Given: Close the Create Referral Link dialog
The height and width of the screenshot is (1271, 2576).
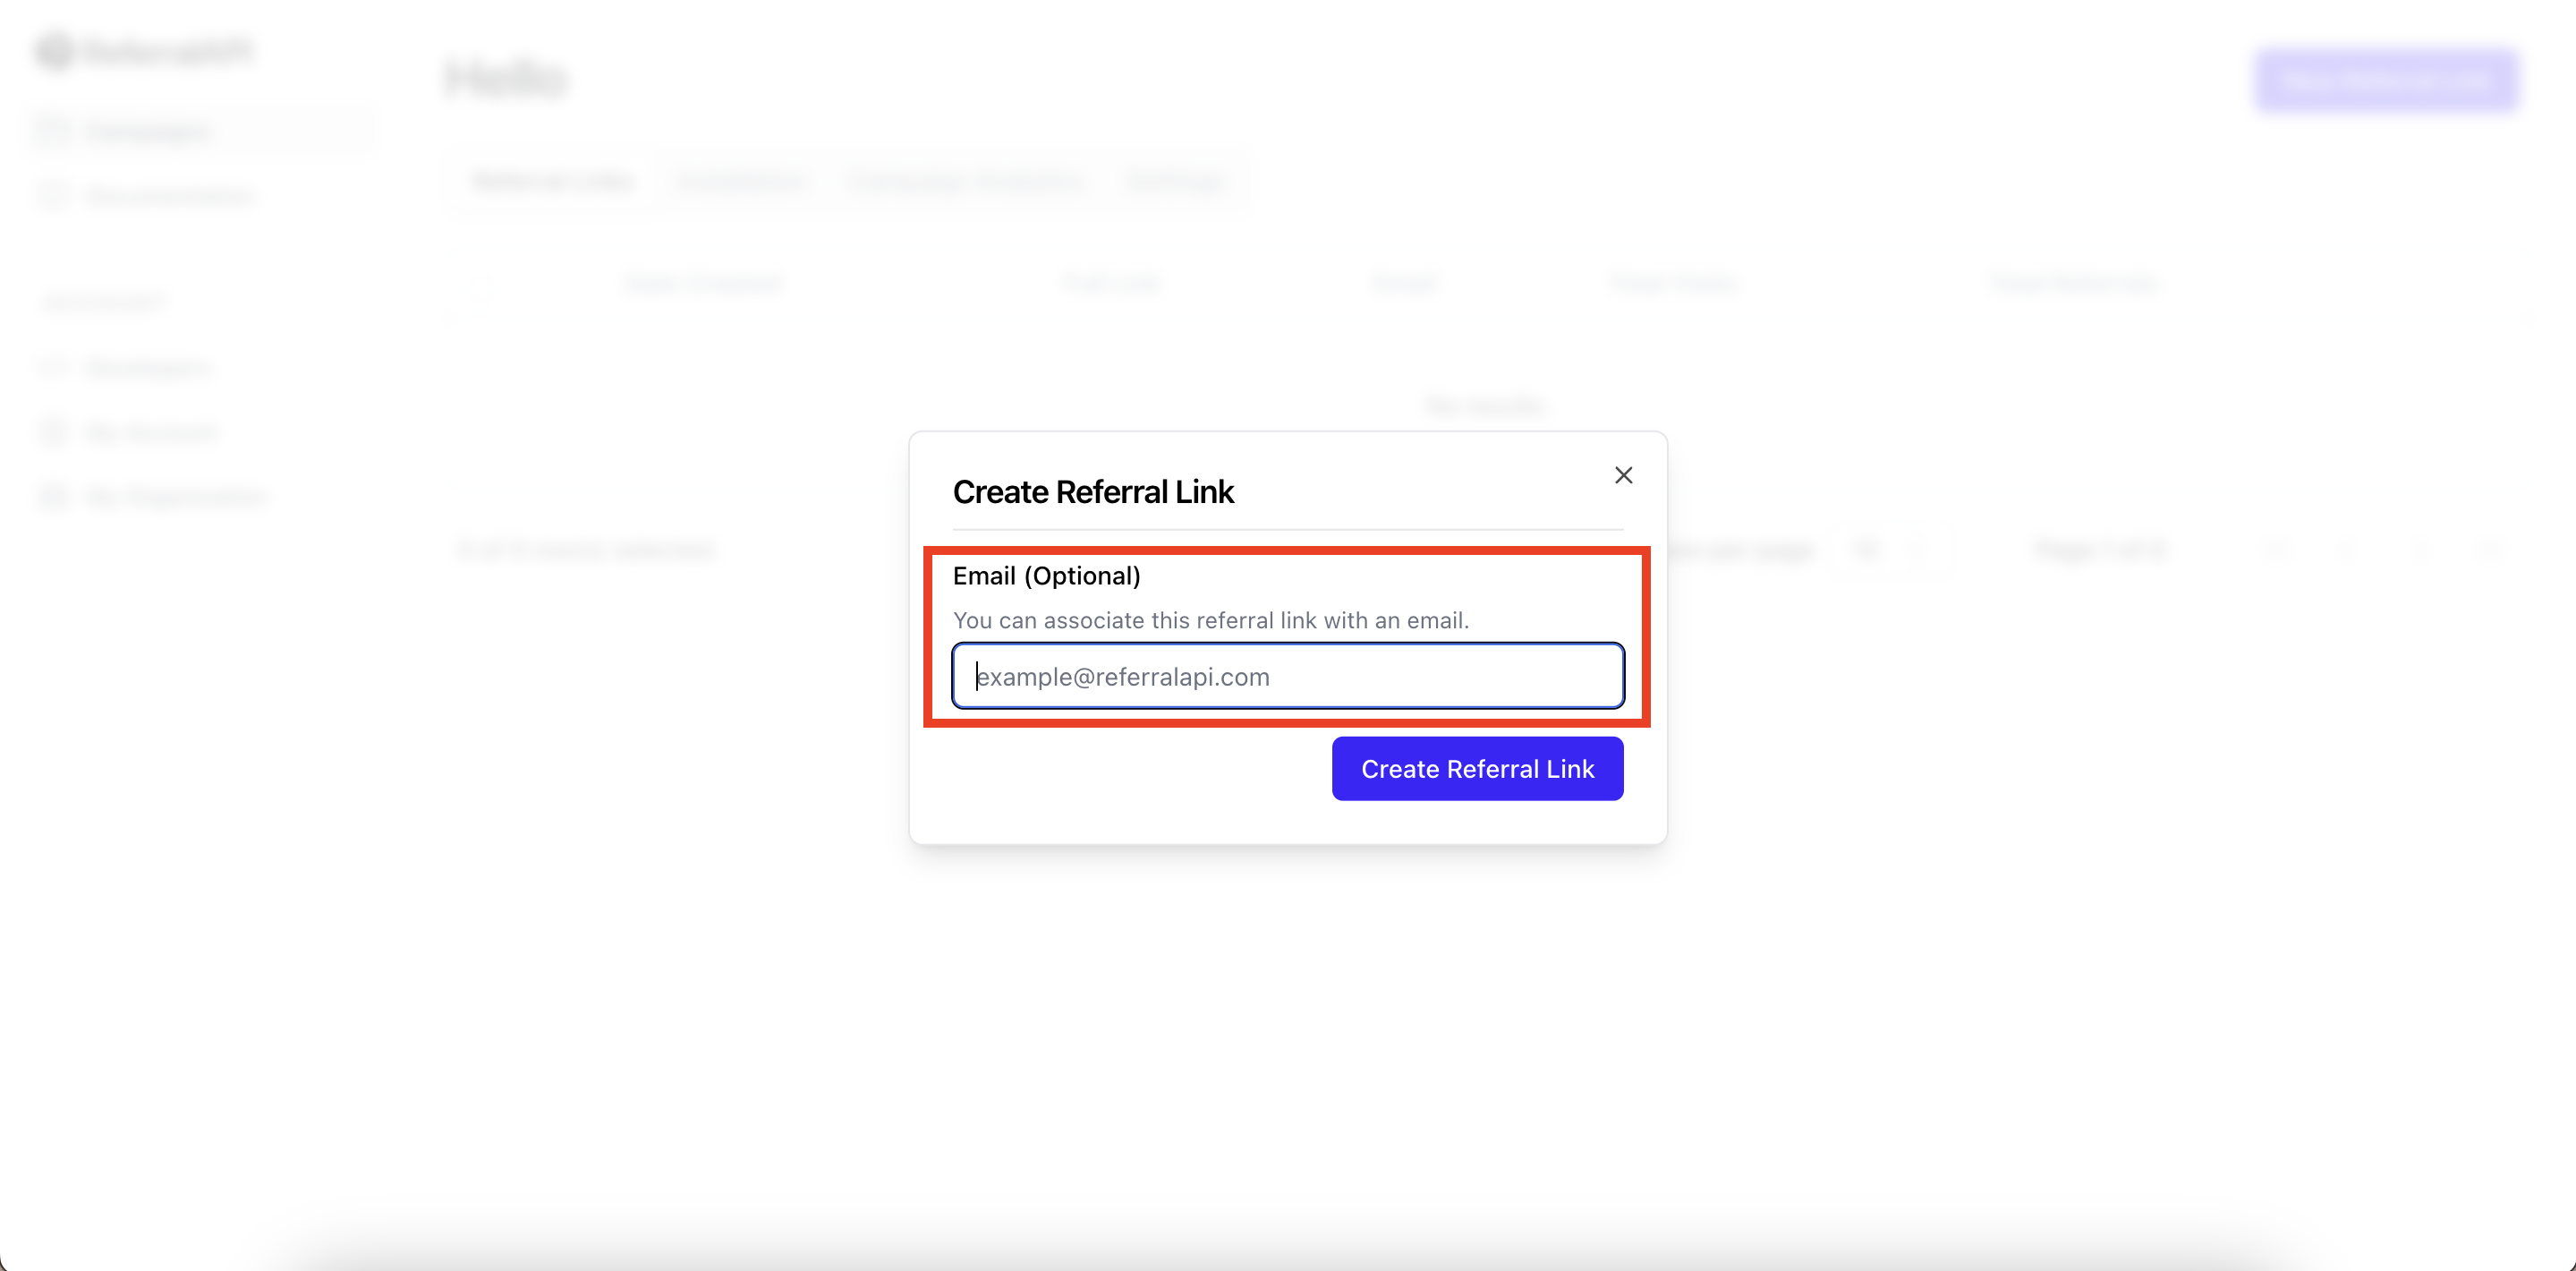Looking at the screenshot, I should [1623, 475].
